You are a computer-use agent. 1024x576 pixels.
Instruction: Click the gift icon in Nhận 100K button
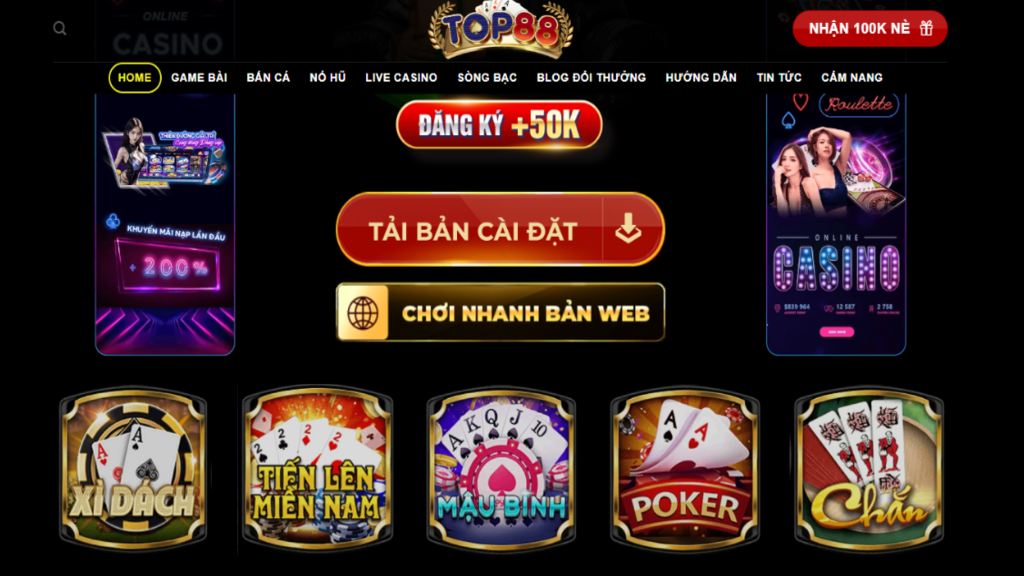[x=926, y=28]
